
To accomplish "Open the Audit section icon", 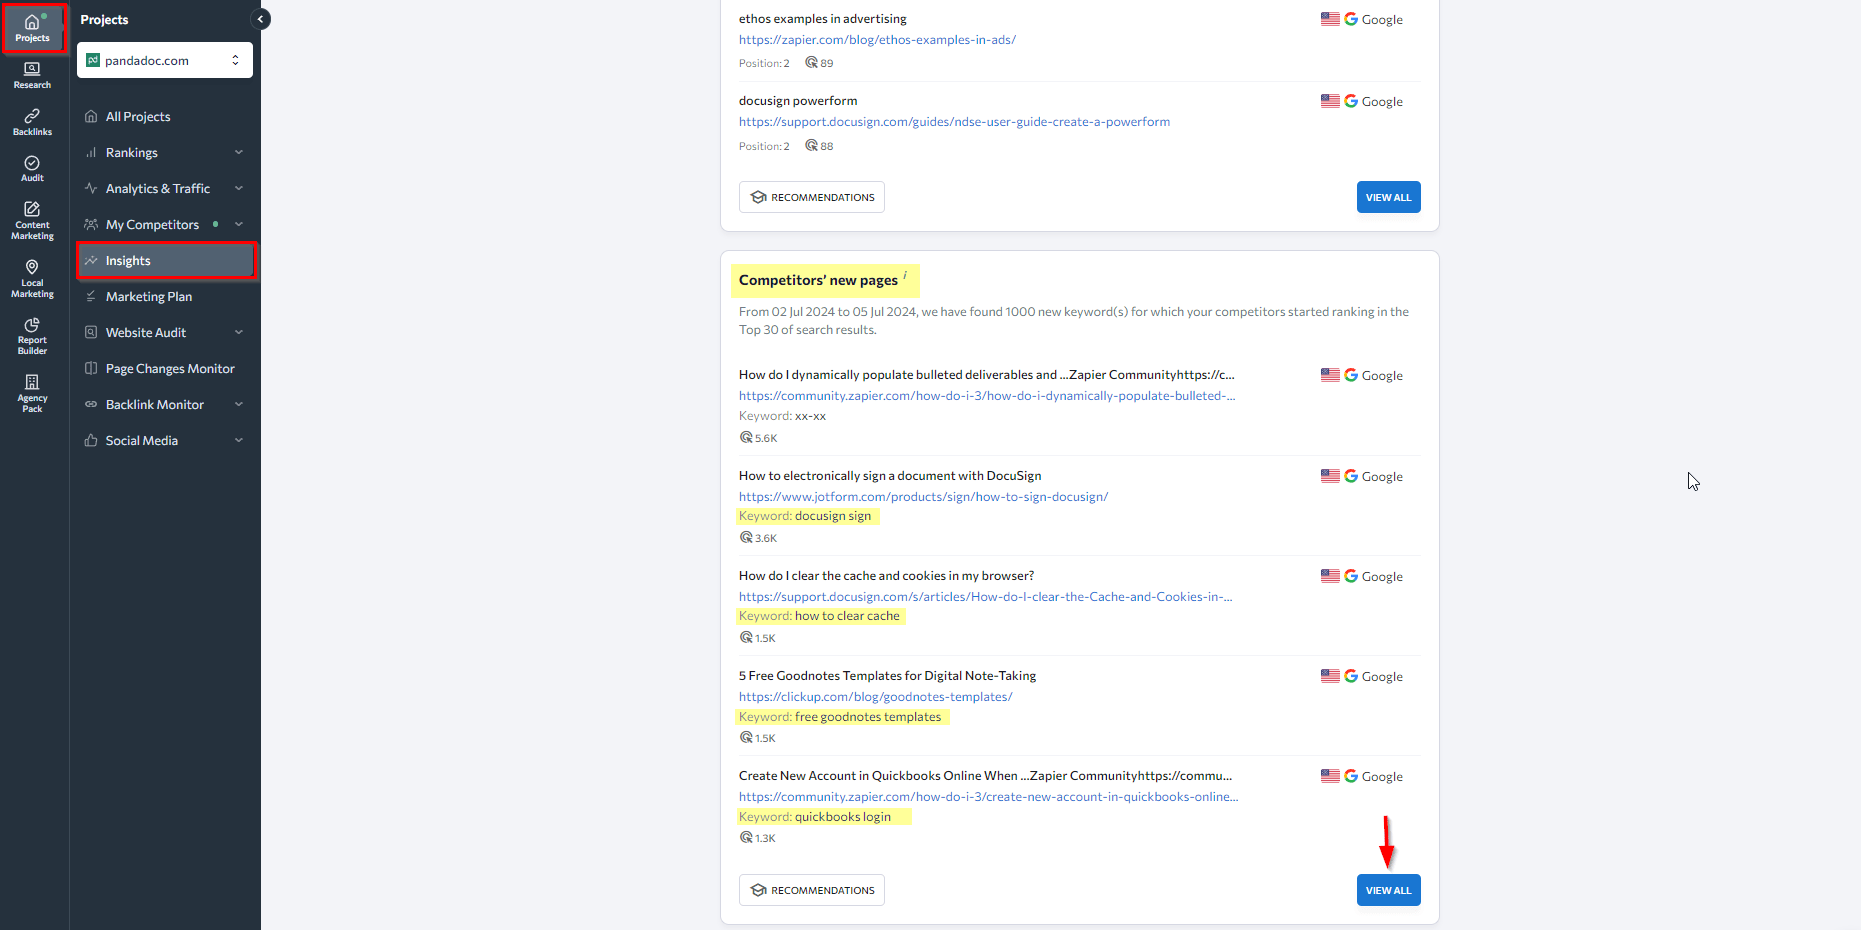I will click(32, 162).
